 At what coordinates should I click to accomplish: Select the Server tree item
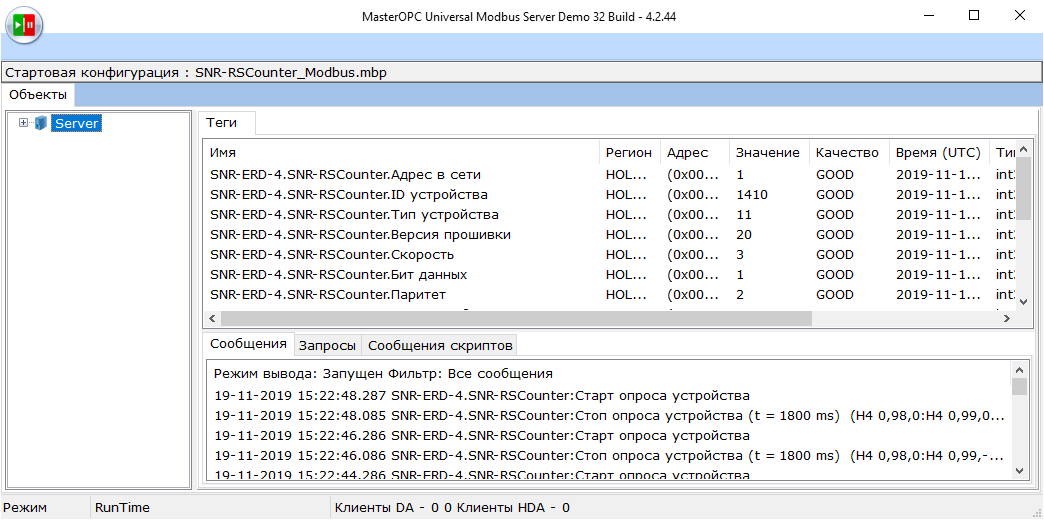76,123
